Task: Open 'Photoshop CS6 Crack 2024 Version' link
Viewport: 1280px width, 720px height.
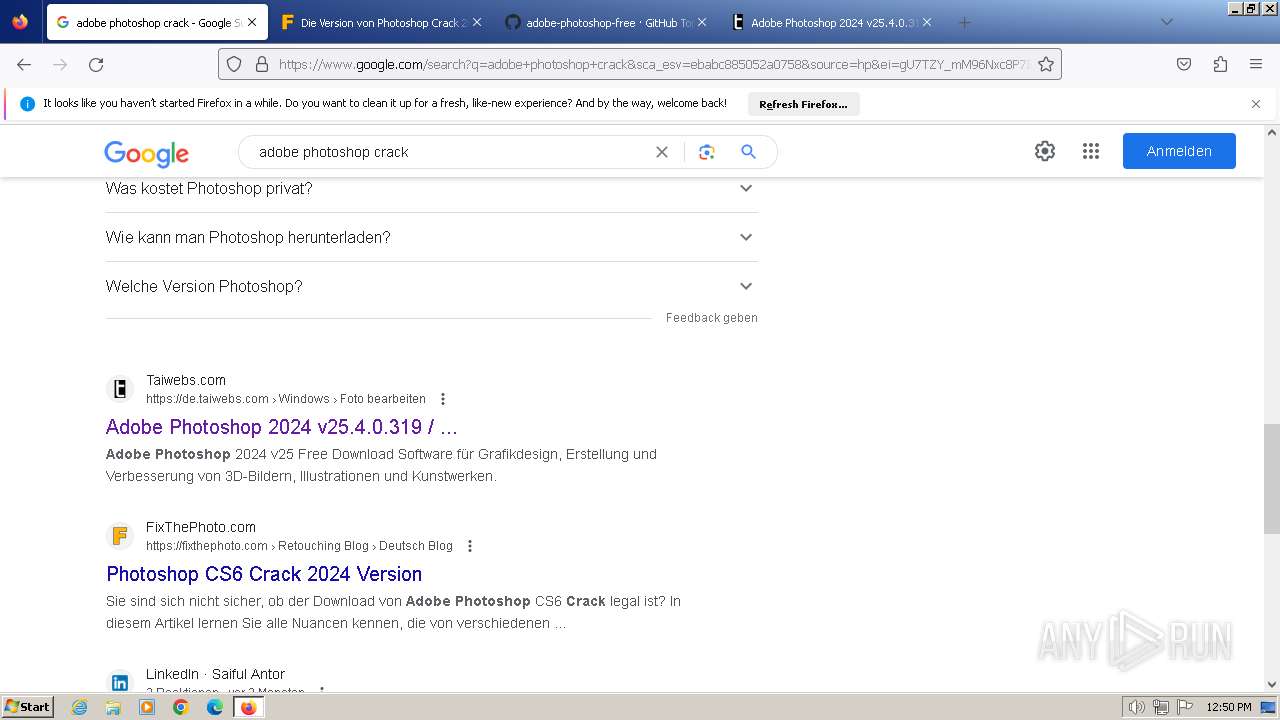Action: (x=264, y=574)
